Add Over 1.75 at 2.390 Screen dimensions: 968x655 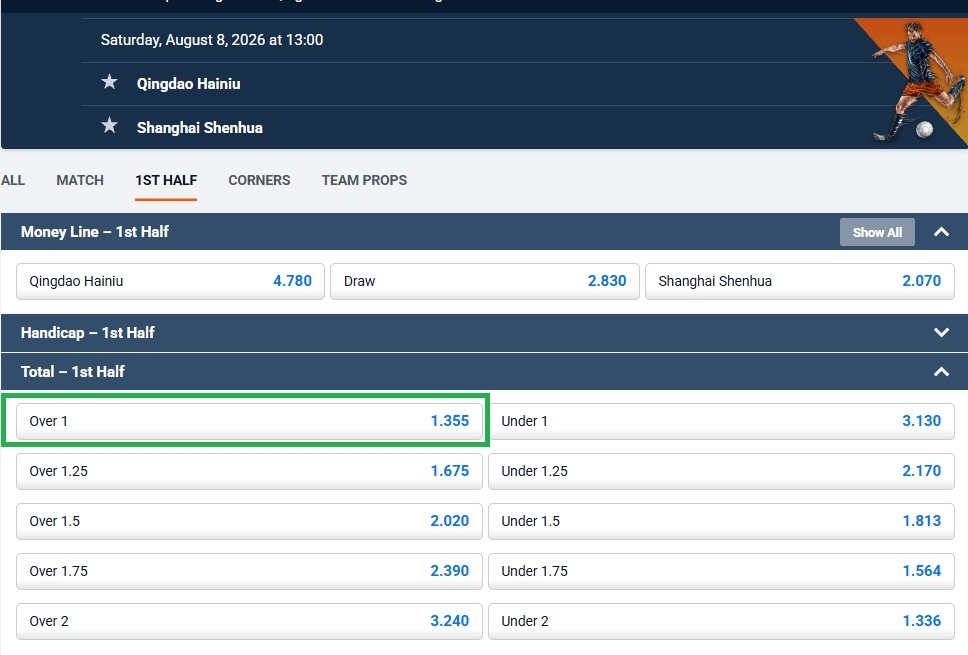click(249, 572)
